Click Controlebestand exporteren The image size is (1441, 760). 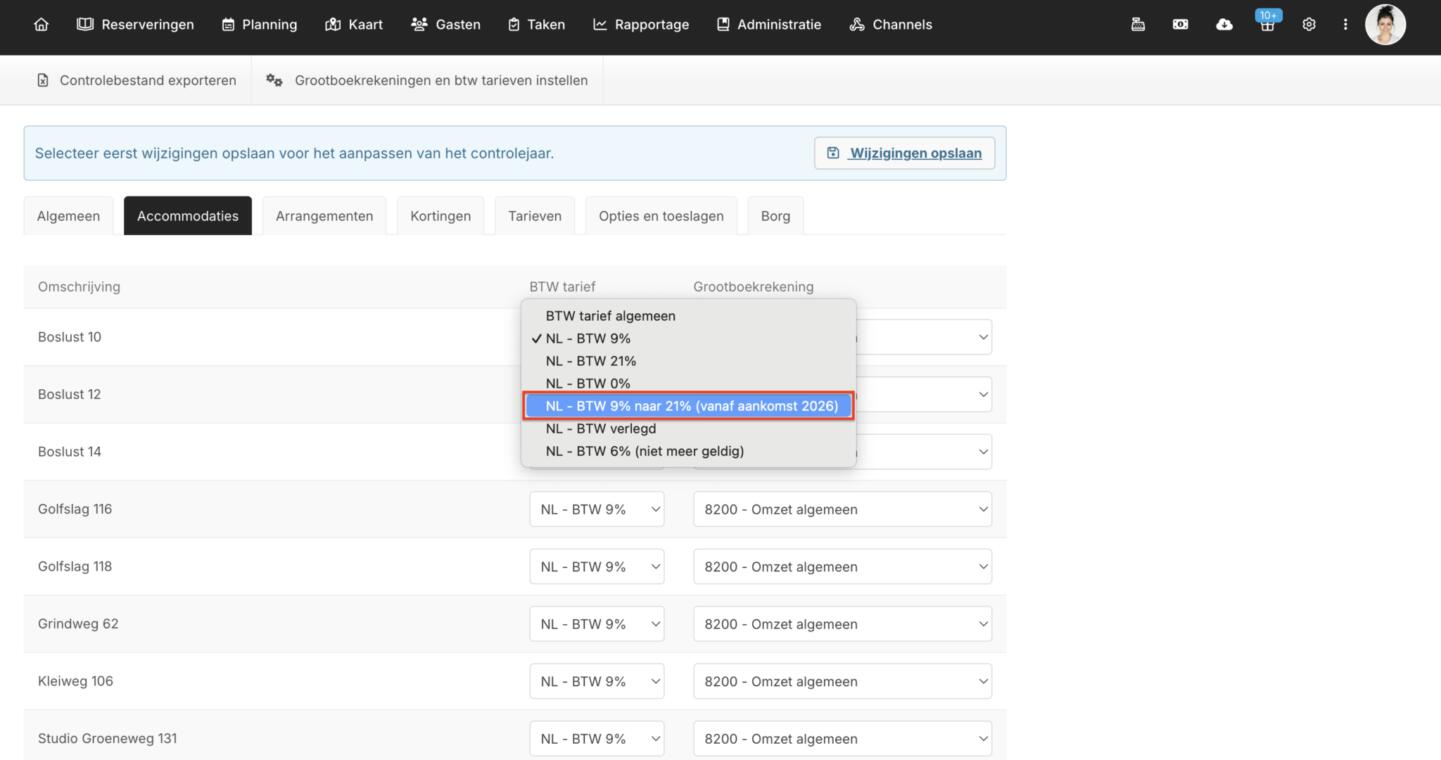137,80
